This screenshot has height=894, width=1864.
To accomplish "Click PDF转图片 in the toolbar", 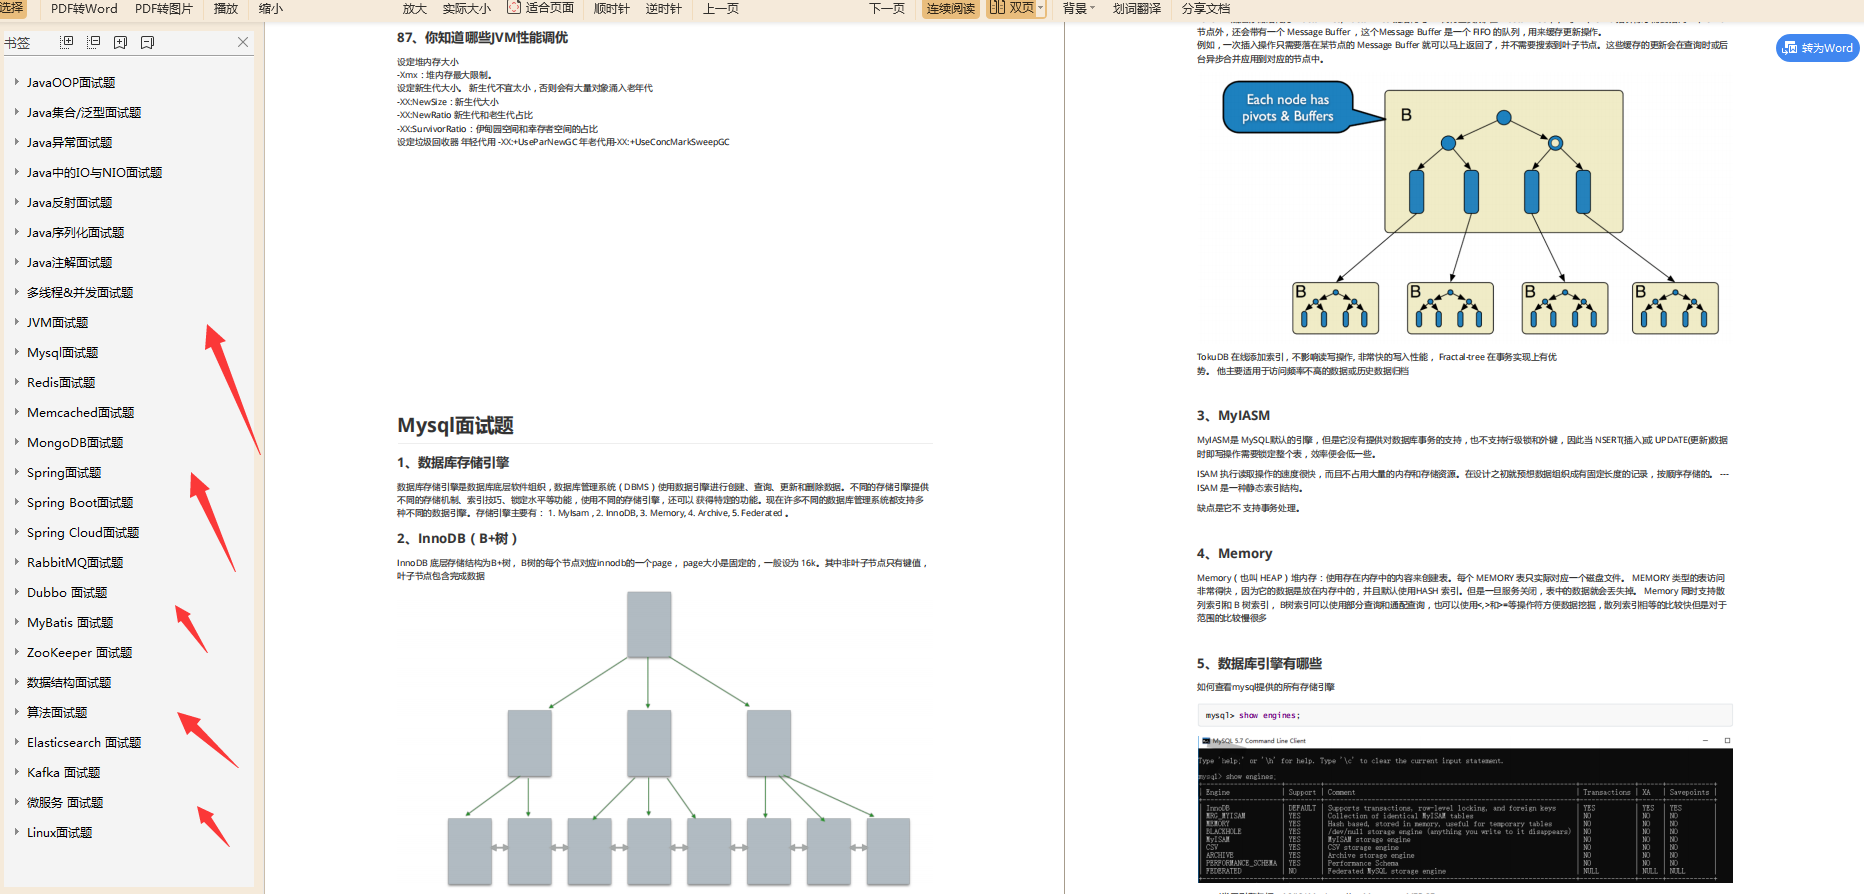I will 164,8.
